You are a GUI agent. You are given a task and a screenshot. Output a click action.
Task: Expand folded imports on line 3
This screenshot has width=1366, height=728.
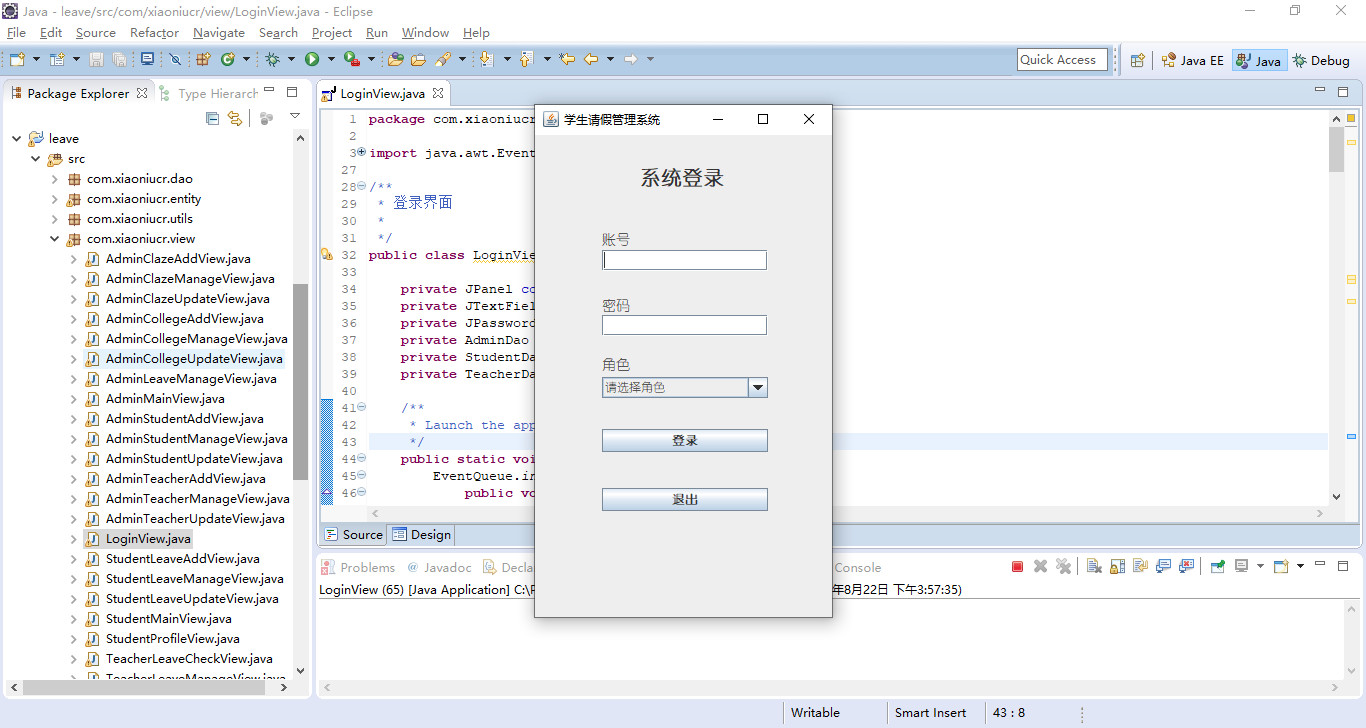(x=361, y=153)
